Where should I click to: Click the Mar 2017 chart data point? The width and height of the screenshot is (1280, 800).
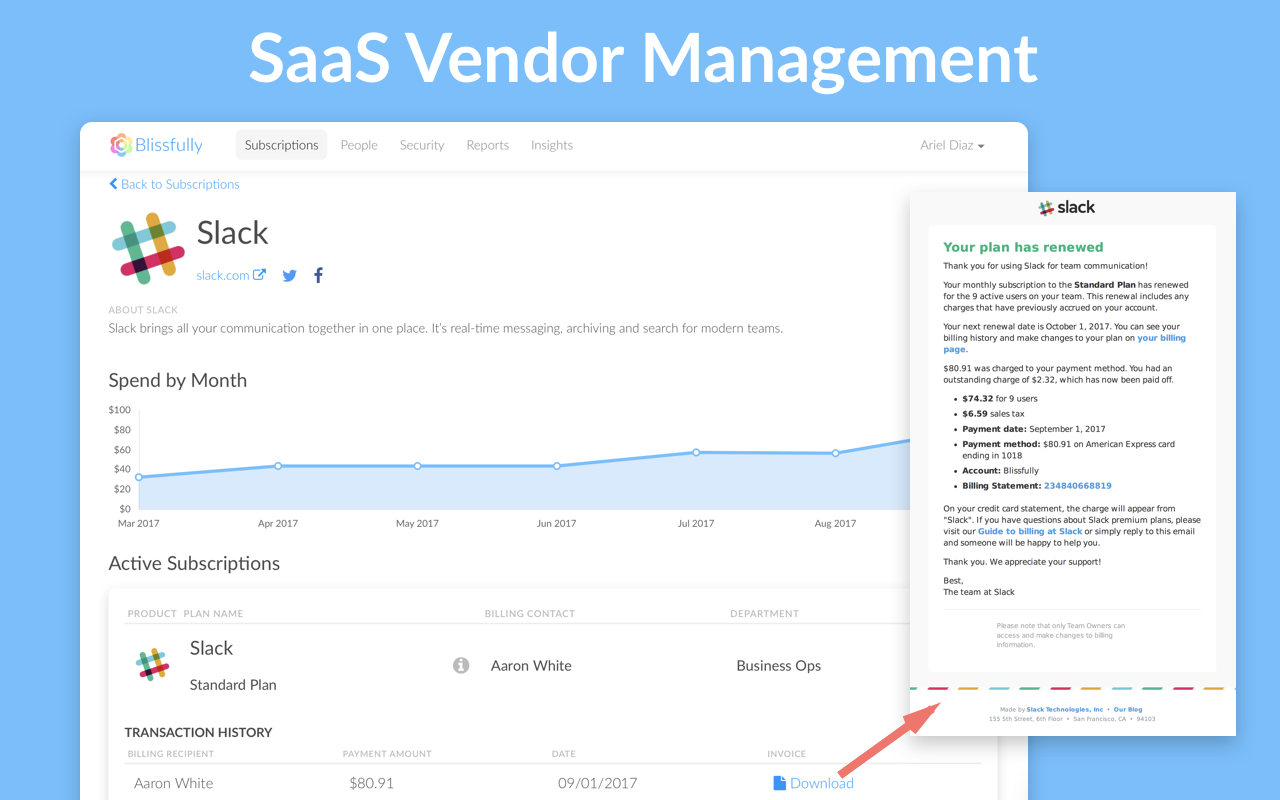139,477
